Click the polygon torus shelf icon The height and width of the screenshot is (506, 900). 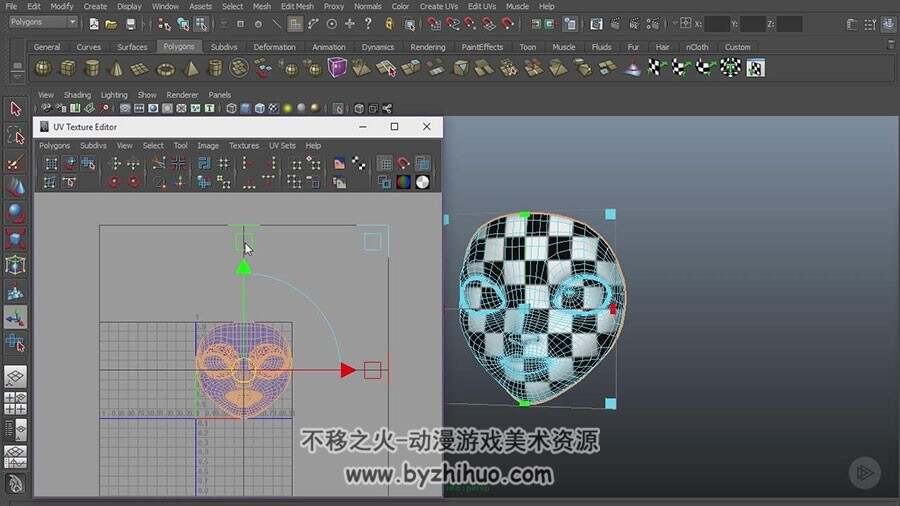[166, 68]
